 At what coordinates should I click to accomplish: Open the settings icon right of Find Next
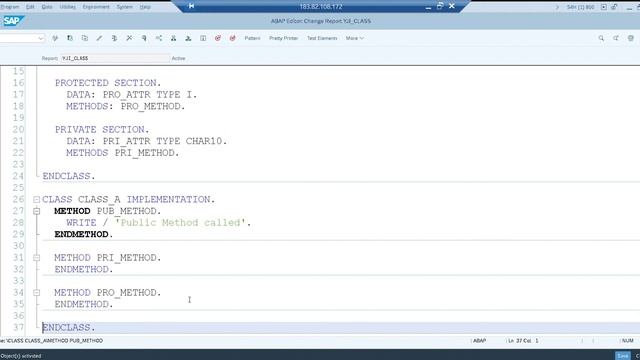[631, 38]
